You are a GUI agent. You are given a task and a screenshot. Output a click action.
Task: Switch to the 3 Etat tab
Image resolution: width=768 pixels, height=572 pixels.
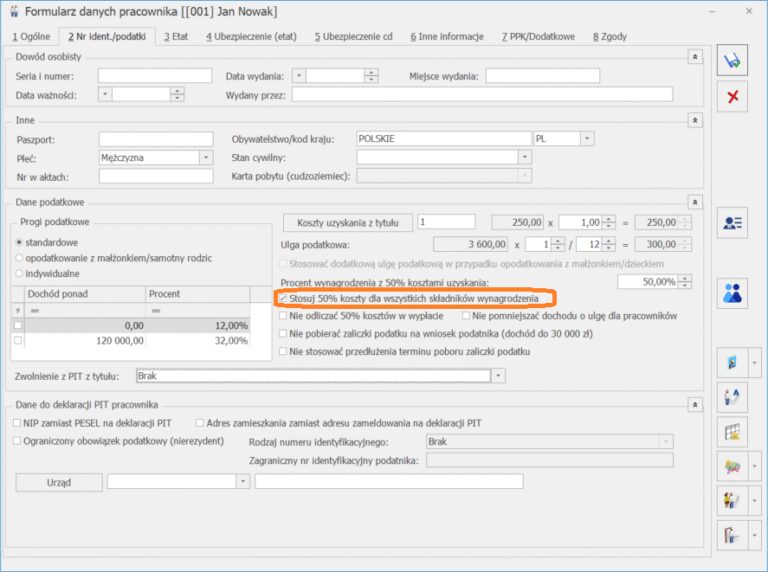coord(176,36)
